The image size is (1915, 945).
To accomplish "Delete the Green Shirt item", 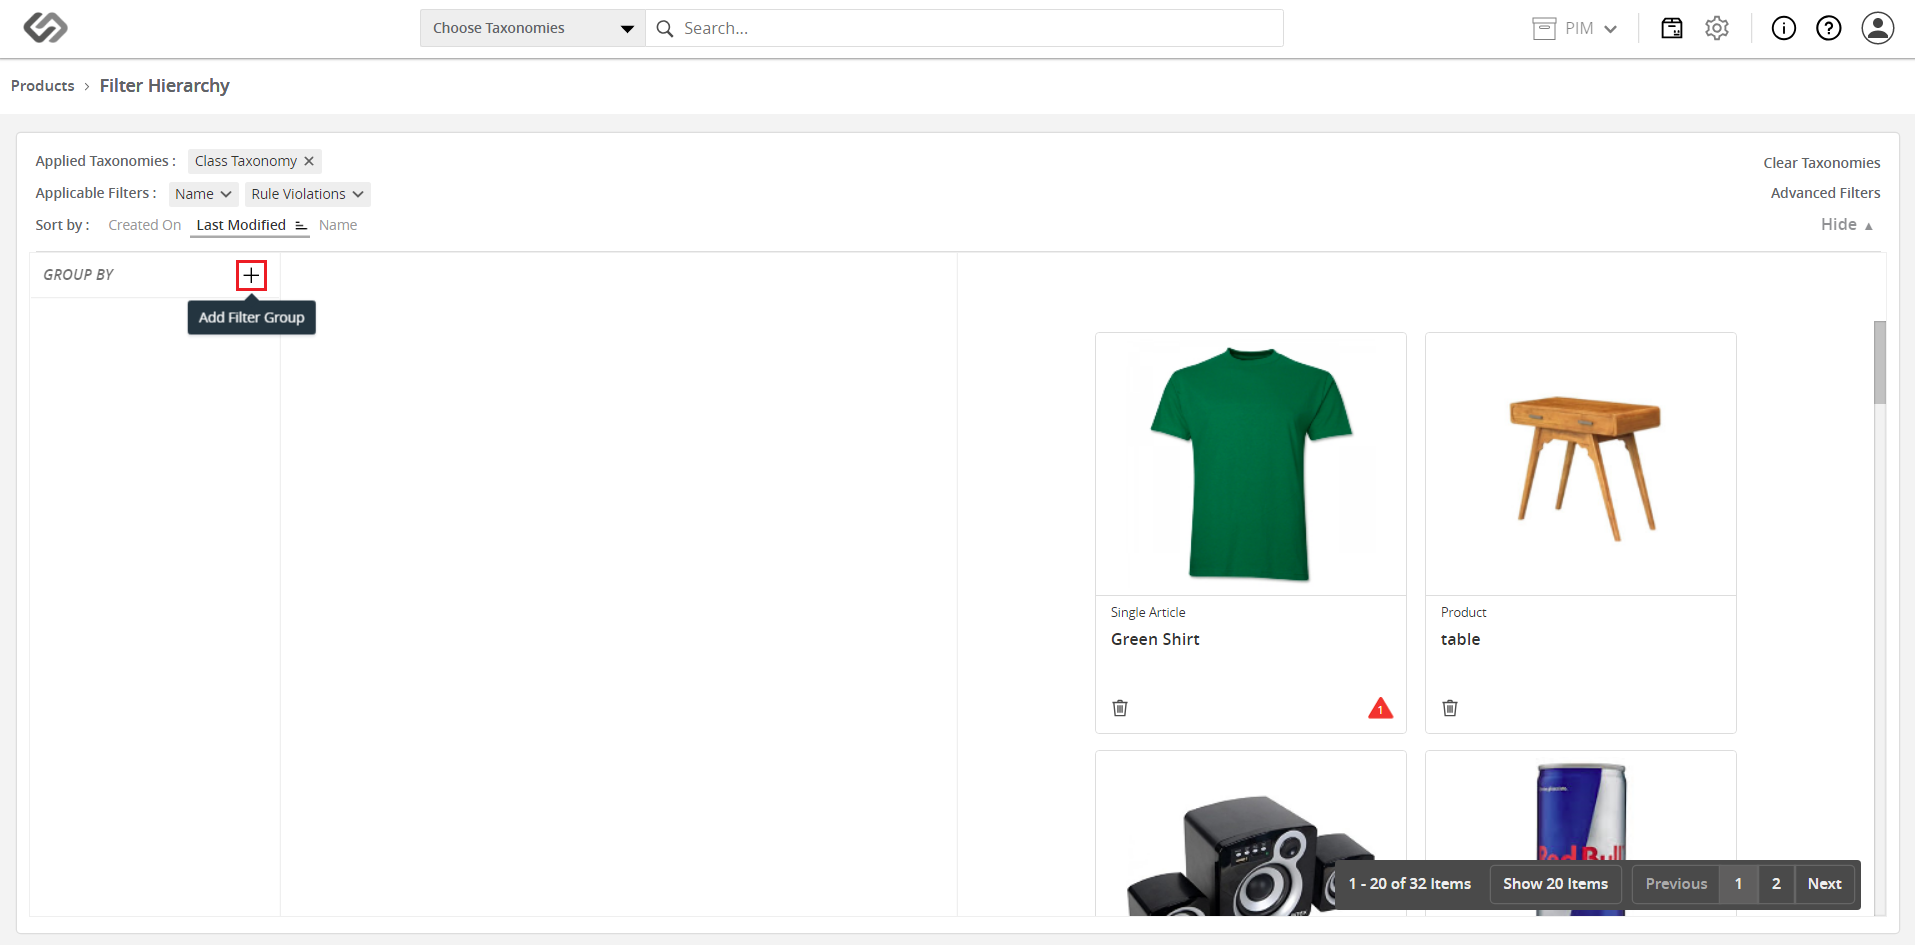I will point(1120,708).
